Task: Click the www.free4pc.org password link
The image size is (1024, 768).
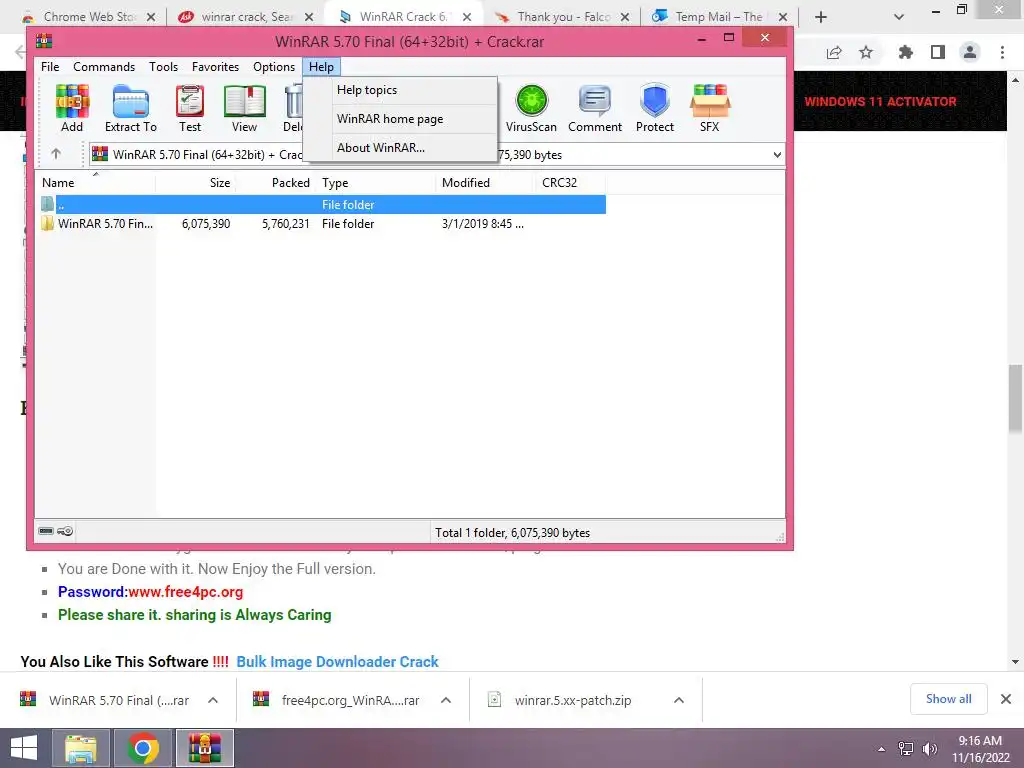Action: coord(185,592)
